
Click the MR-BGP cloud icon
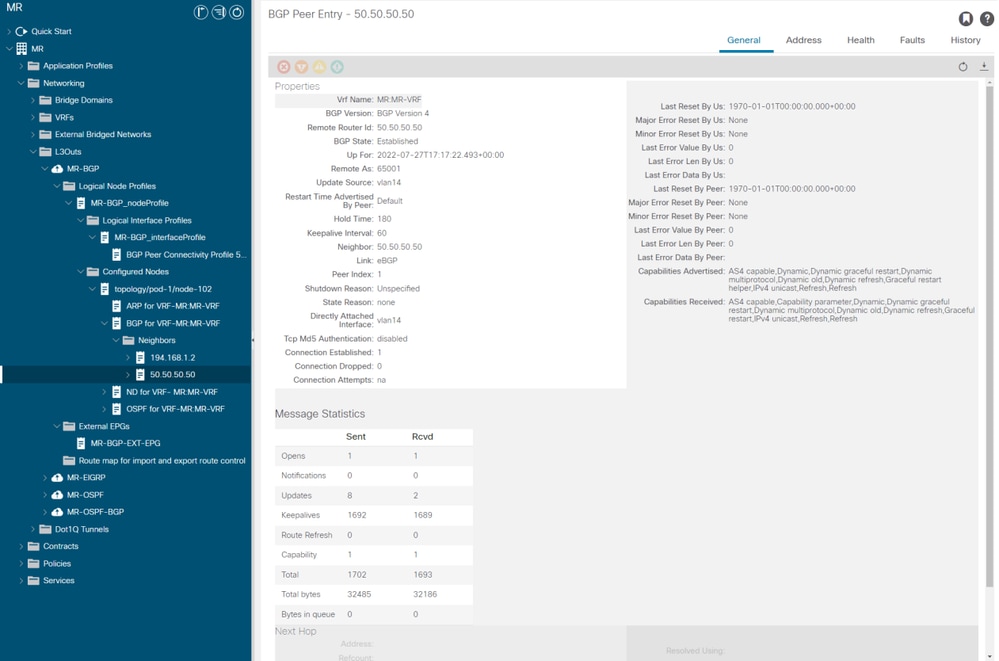point(57,169)
